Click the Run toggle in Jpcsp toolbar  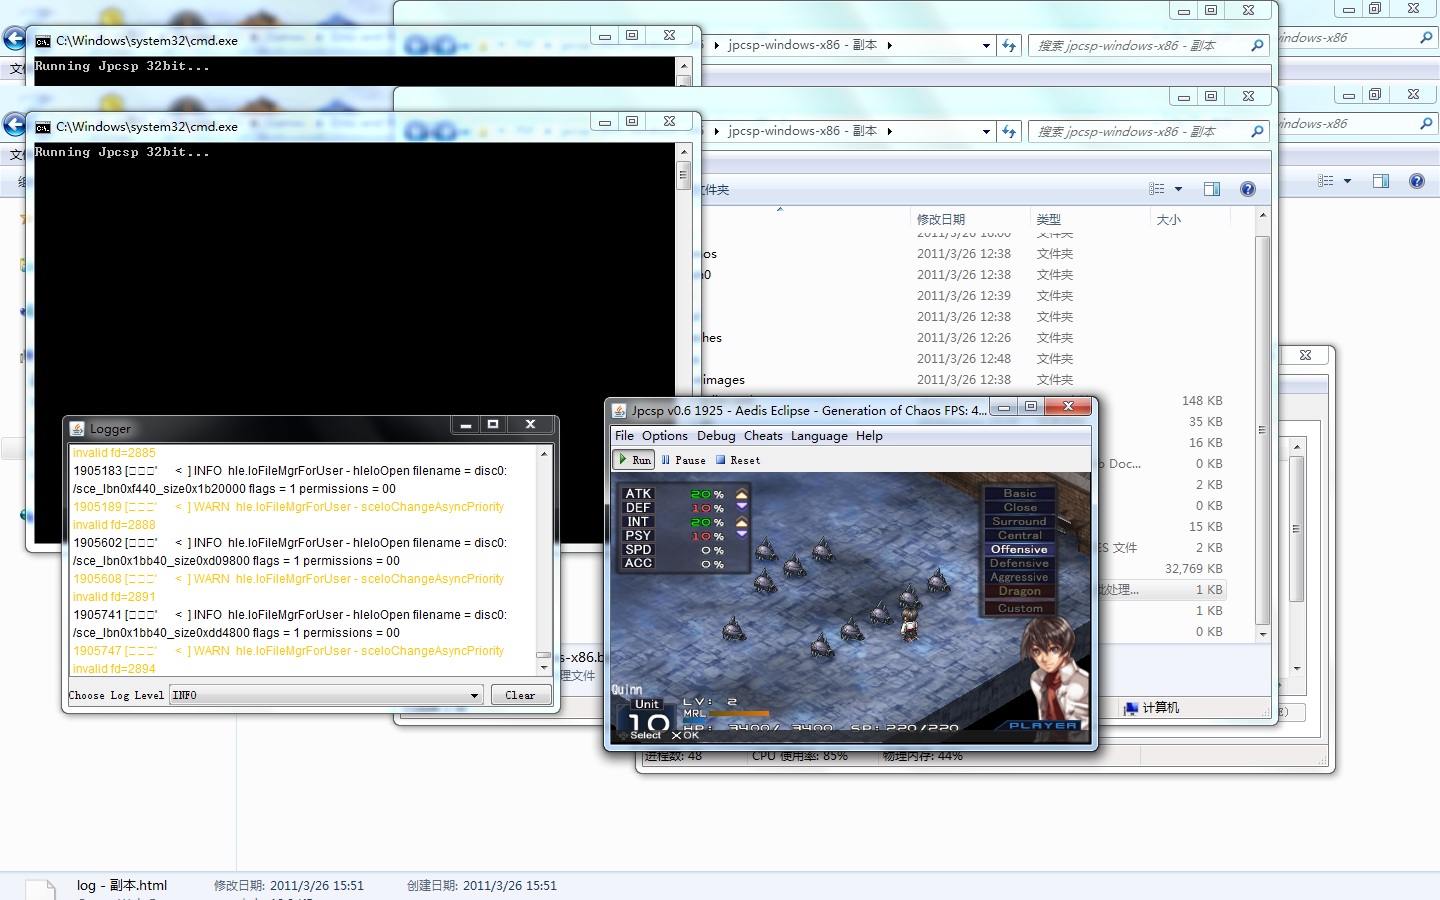[634, 460]
